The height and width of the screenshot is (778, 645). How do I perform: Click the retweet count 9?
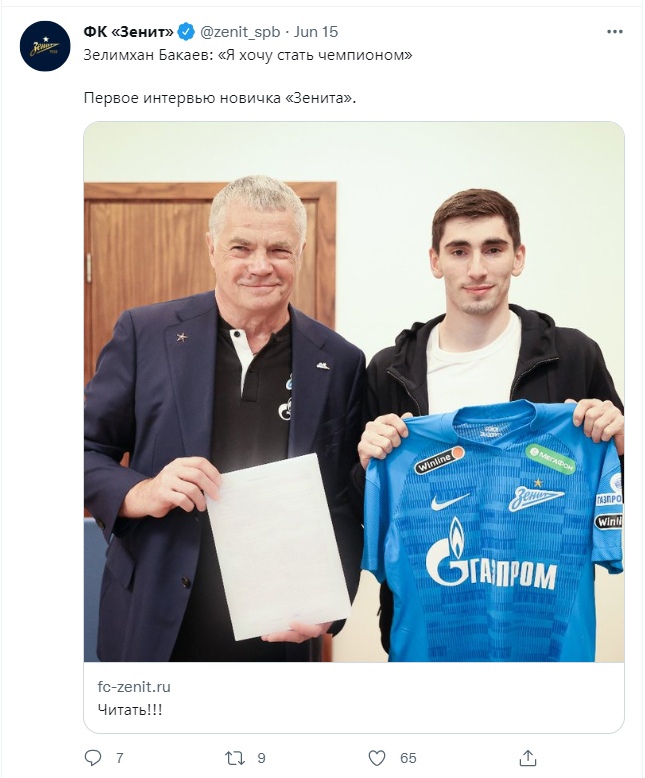pyautogui.click(x=261, y=758)
